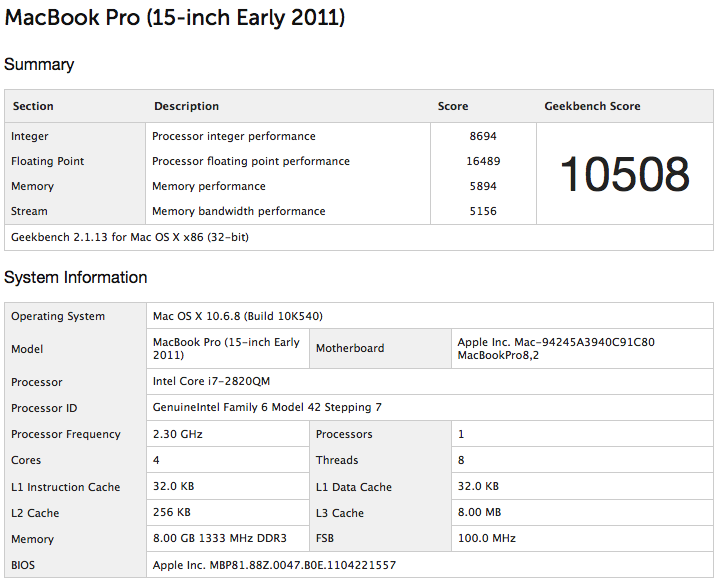Click the 'Threads' label
Screen dimensions: 721x585
pyautogui.click(x=337, y=460)
